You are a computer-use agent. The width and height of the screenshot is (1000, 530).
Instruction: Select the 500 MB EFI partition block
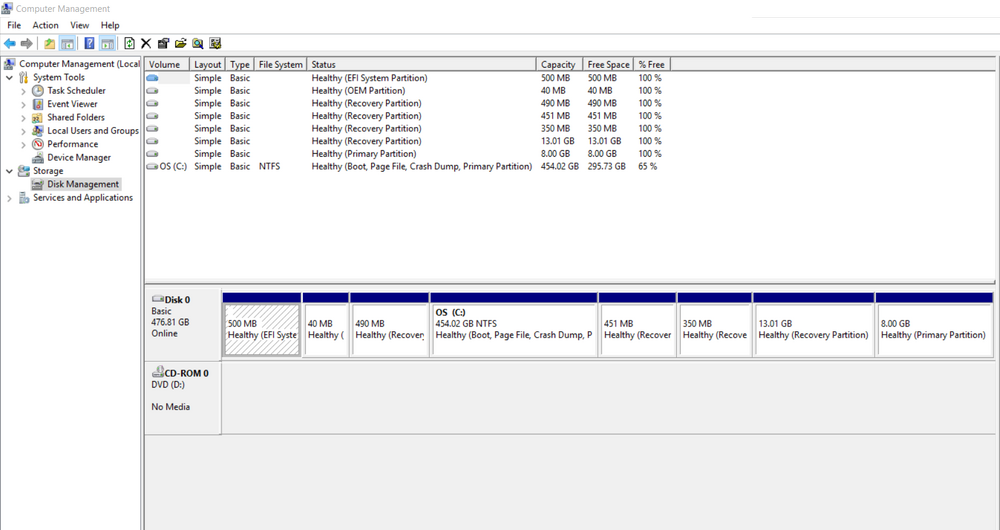tap(262, 329)
